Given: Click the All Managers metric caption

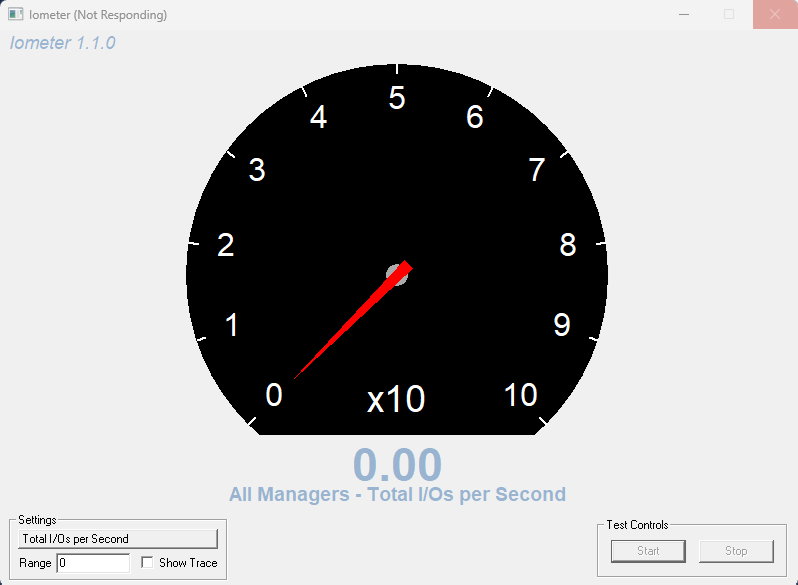Looking at the screenshot, I should [397, 494].
